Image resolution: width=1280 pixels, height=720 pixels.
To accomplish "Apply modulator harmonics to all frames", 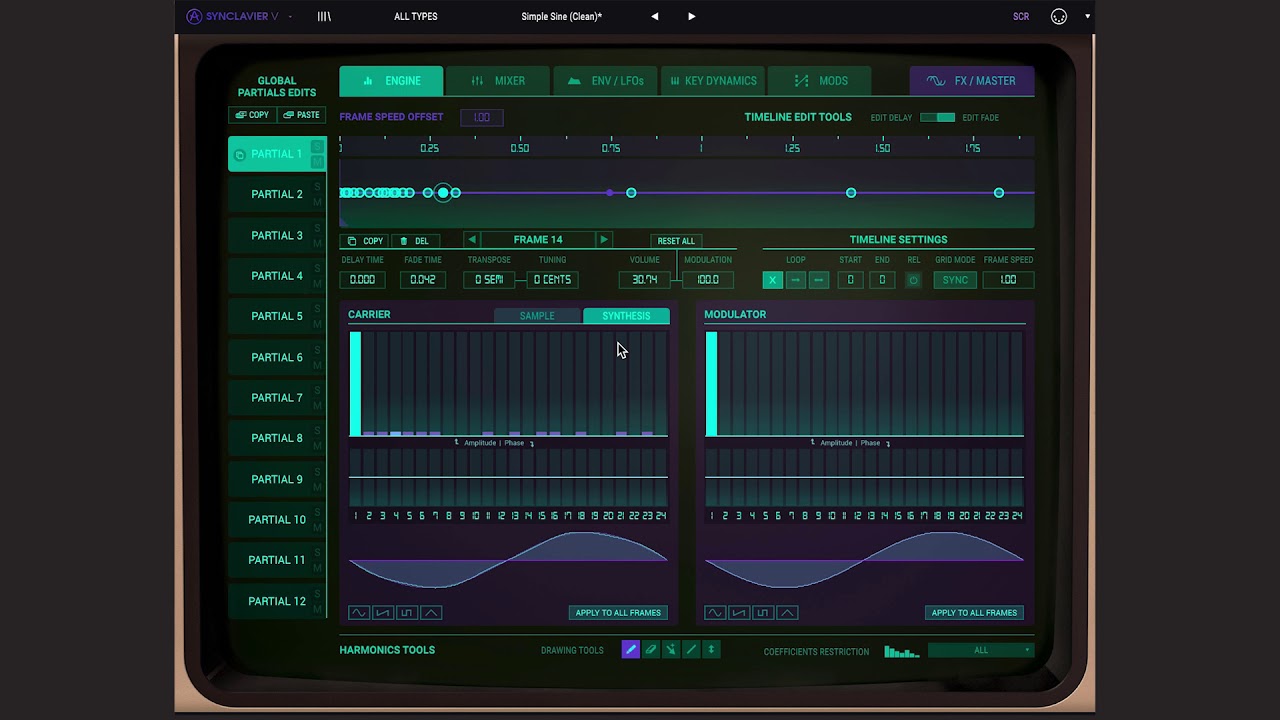I will click(974, 613).
